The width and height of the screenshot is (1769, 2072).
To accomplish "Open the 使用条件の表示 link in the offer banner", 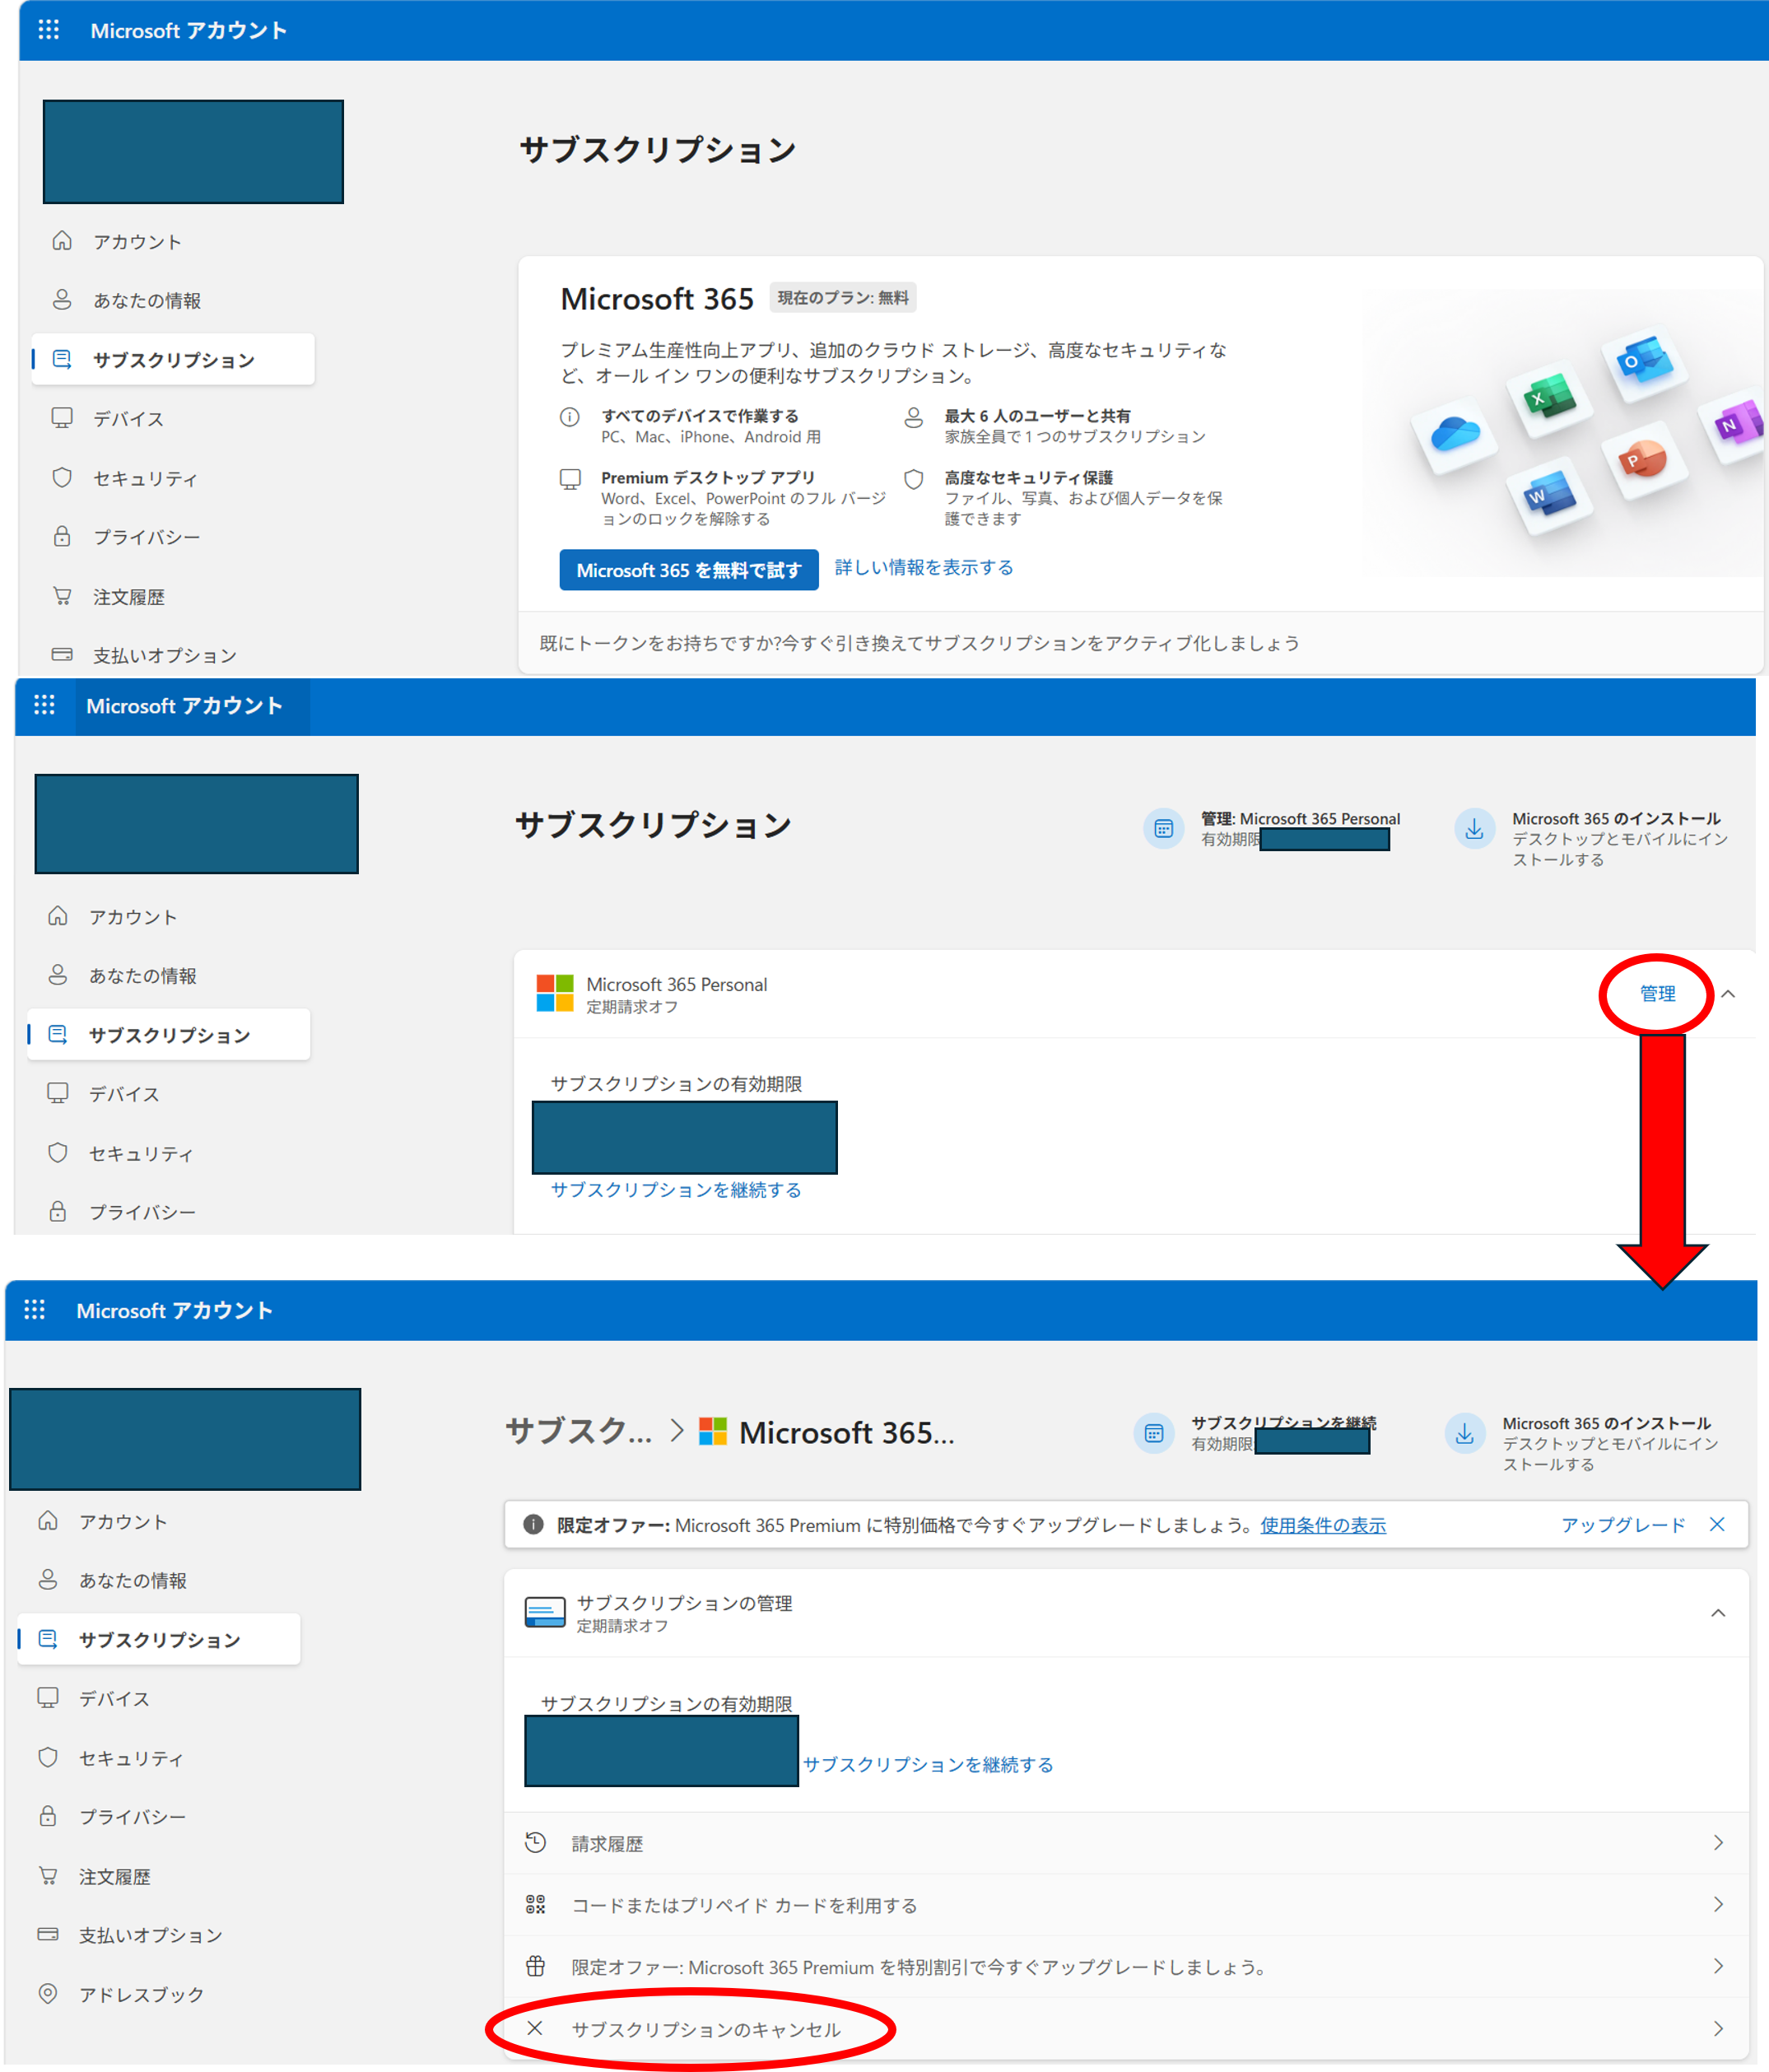I will pos(1323,1525).
